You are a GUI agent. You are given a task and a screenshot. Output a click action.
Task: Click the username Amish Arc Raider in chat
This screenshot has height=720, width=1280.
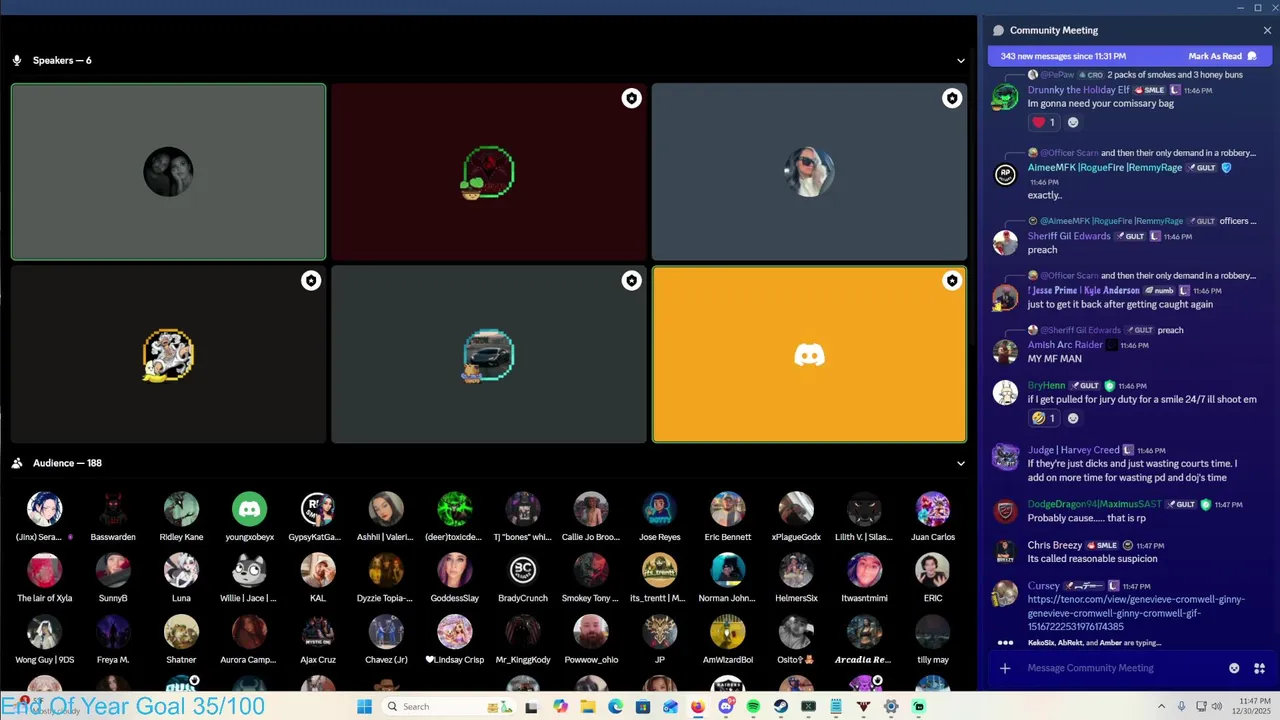click(1065, 345)
